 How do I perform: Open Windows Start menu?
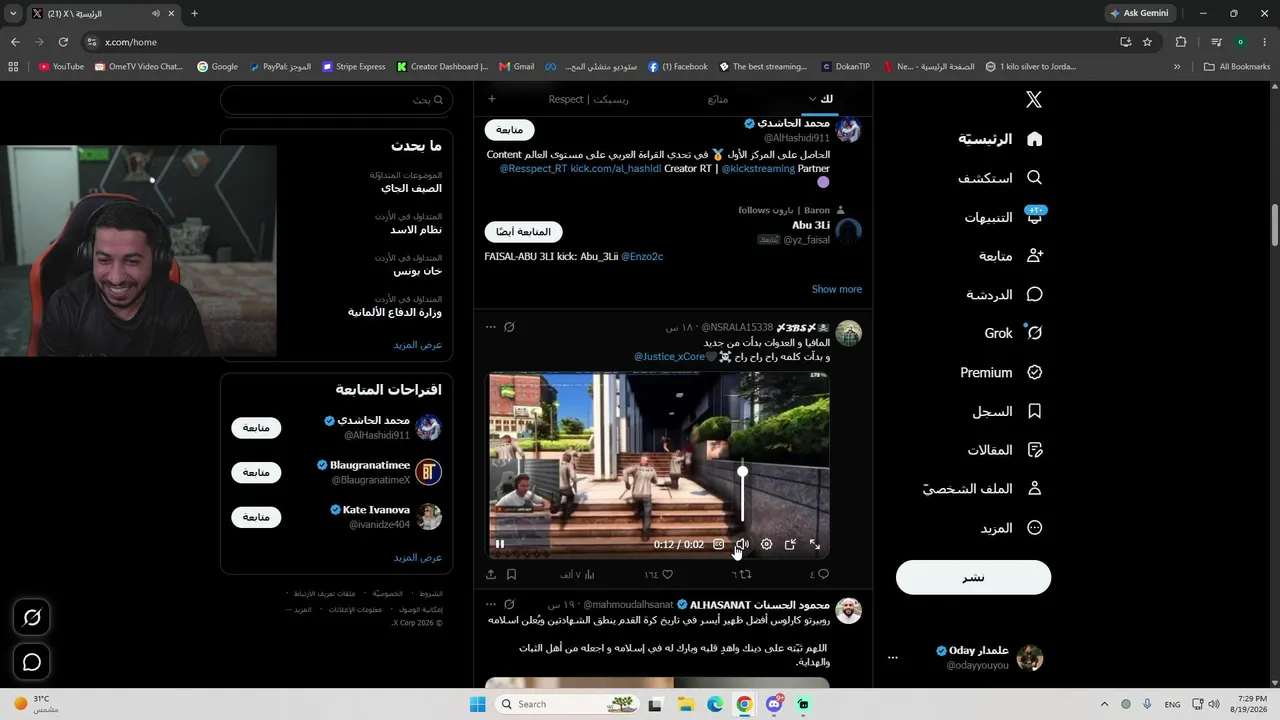click(x=477, y=704)
